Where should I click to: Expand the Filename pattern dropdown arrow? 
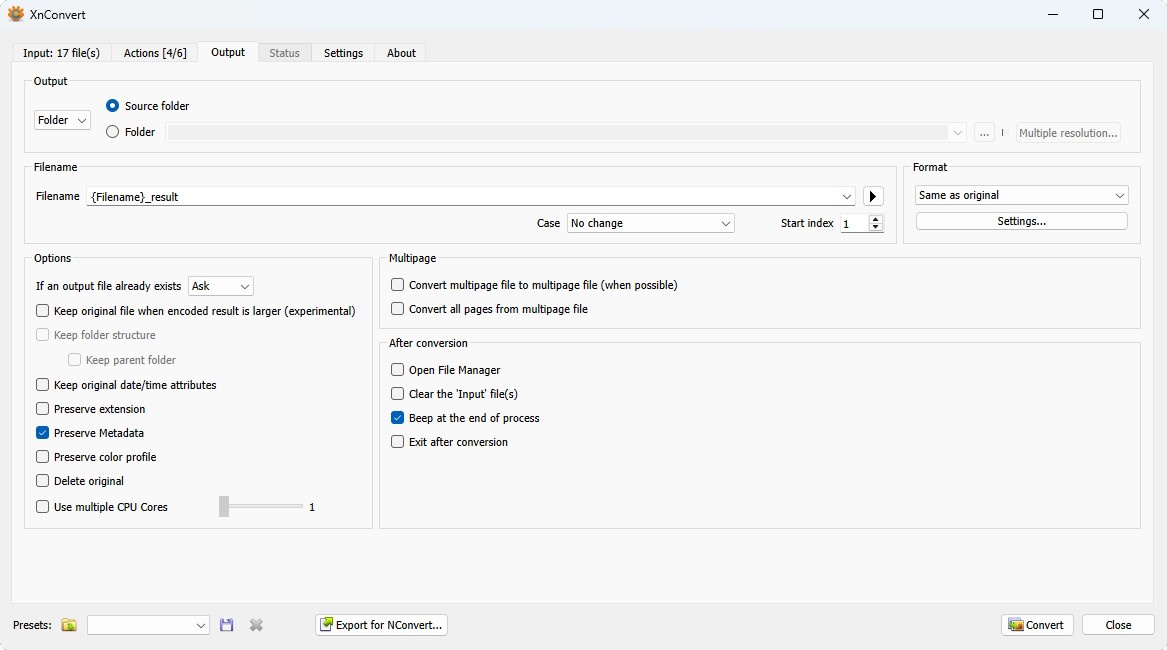pos(846,197)
